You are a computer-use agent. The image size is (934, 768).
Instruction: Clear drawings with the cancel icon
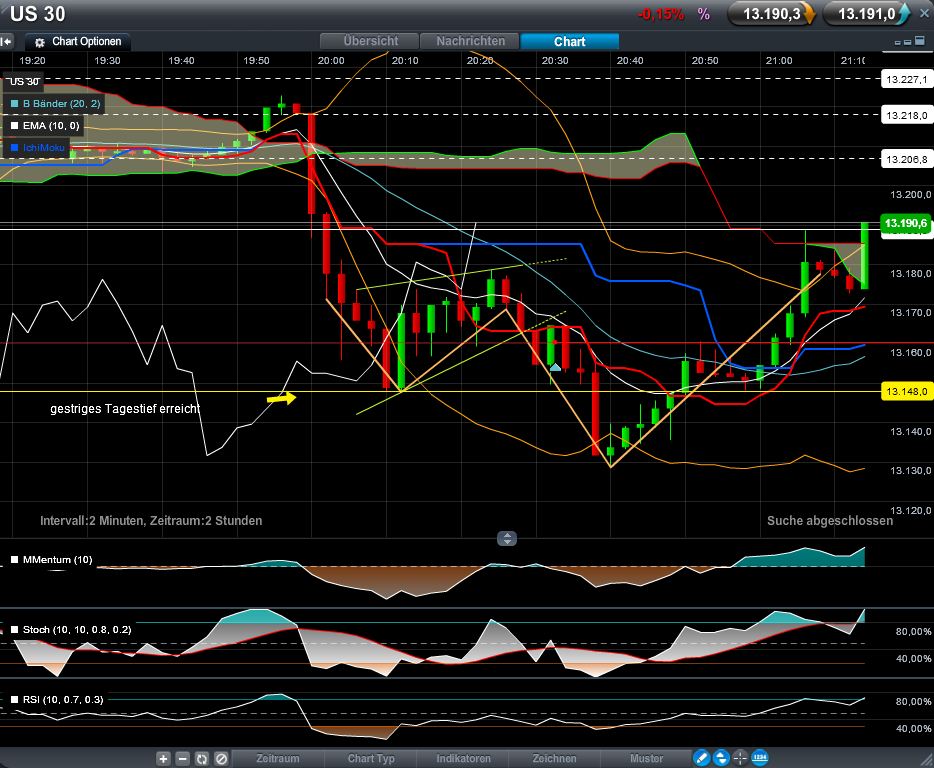click(221, 758)
